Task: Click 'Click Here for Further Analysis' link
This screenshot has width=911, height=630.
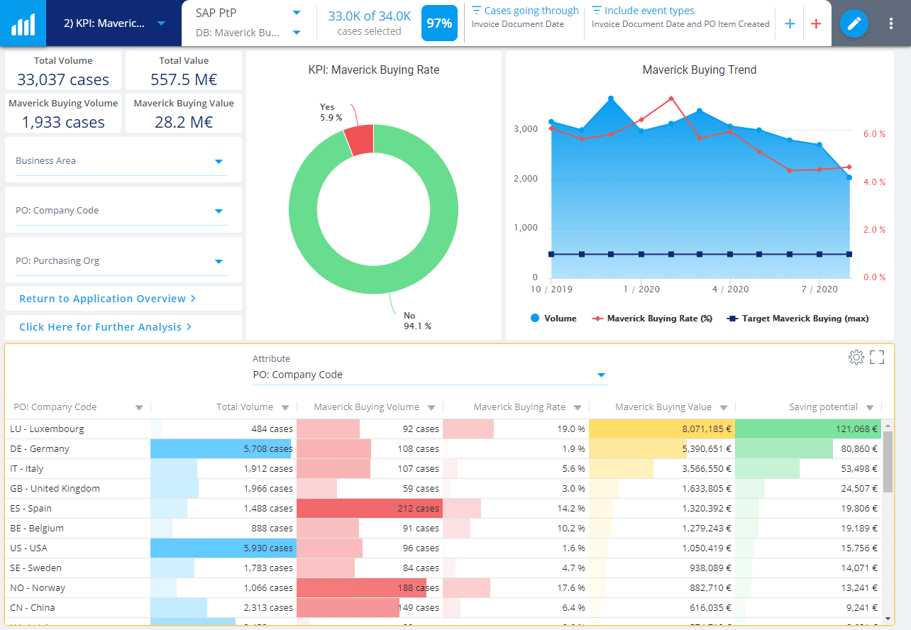Action: pyautogui.click(x=105, y=327)
